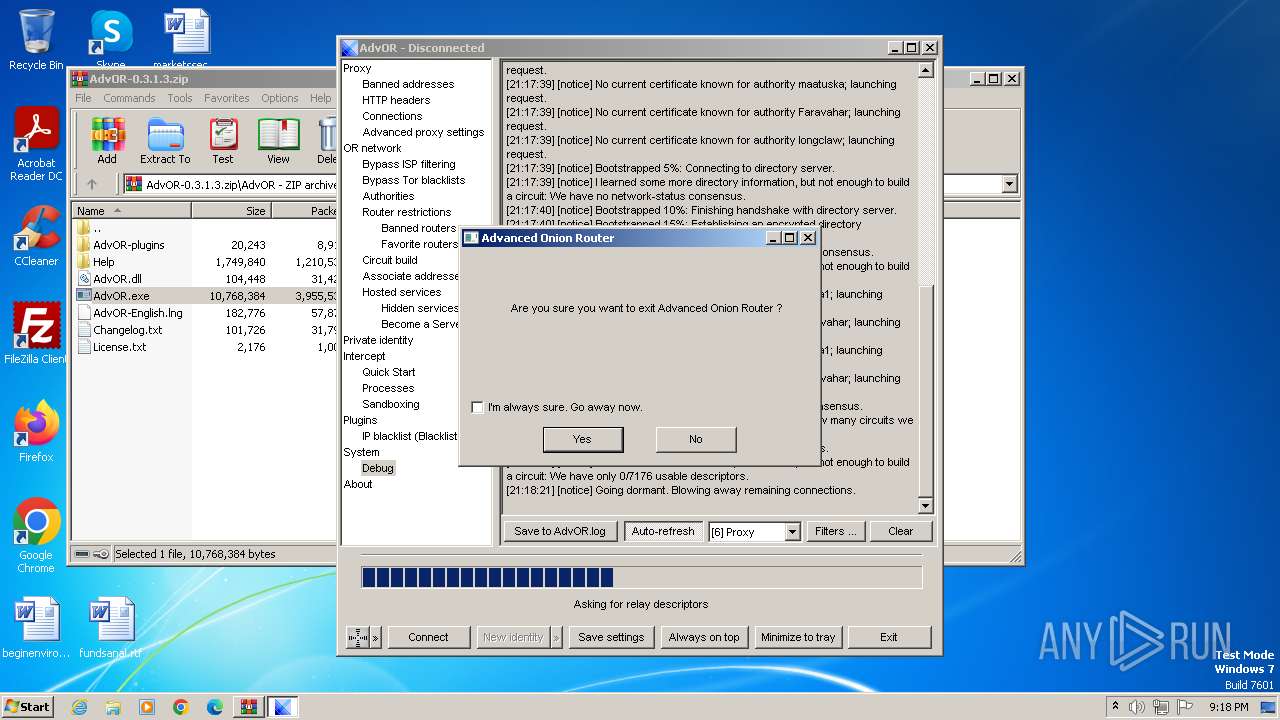Open the fundsanal.rtf document icon
Screen dimensions: 1280x720
[x=111, y=629]
